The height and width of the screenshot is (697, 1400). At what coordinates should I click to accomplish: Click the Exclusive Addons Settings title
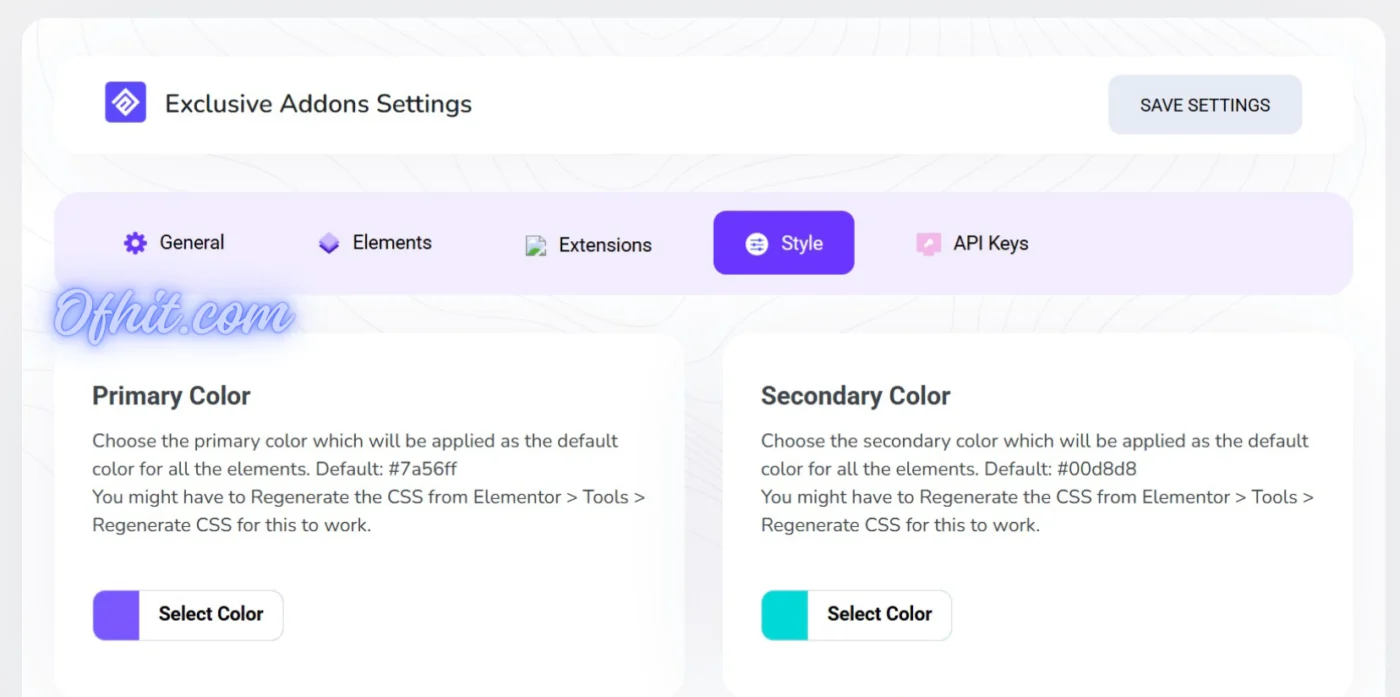pyautogui.click(x=318, y=104)
